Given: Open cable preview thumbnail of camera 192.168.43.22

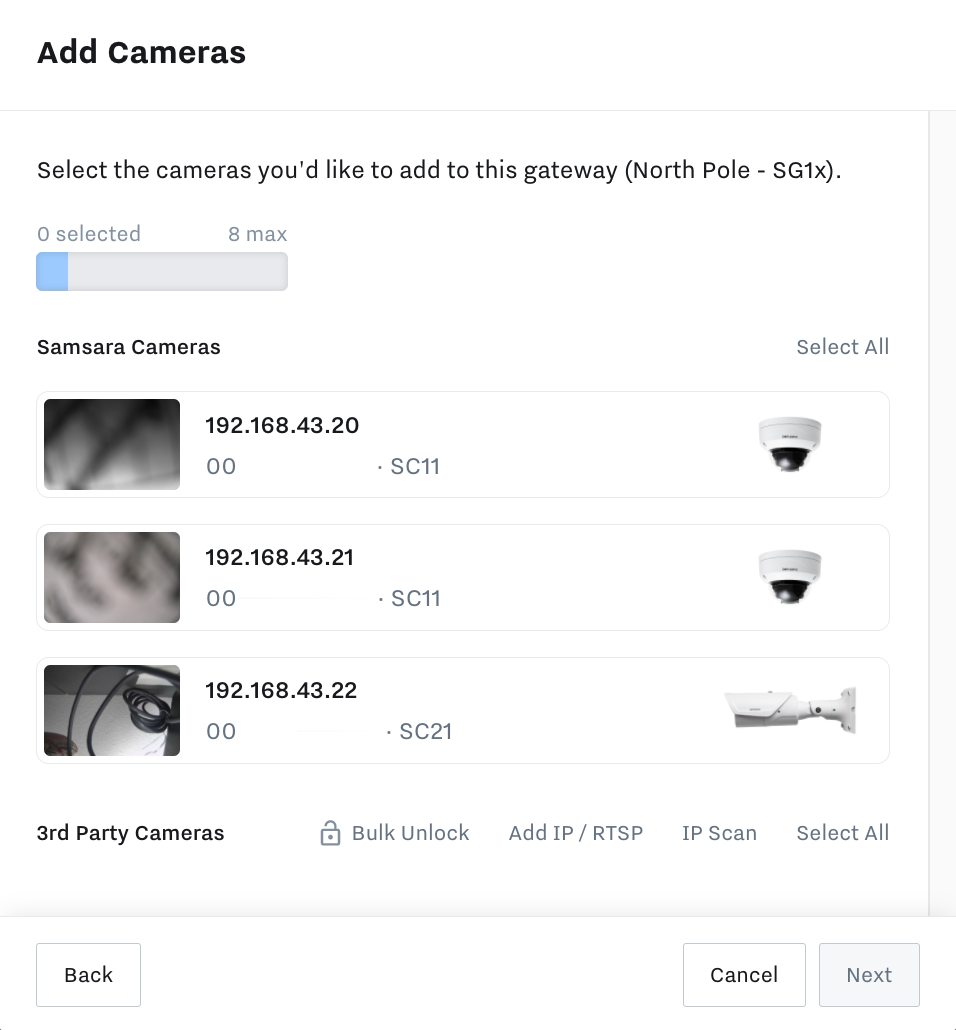Looking at the screenshot, I should coord(112,710).
